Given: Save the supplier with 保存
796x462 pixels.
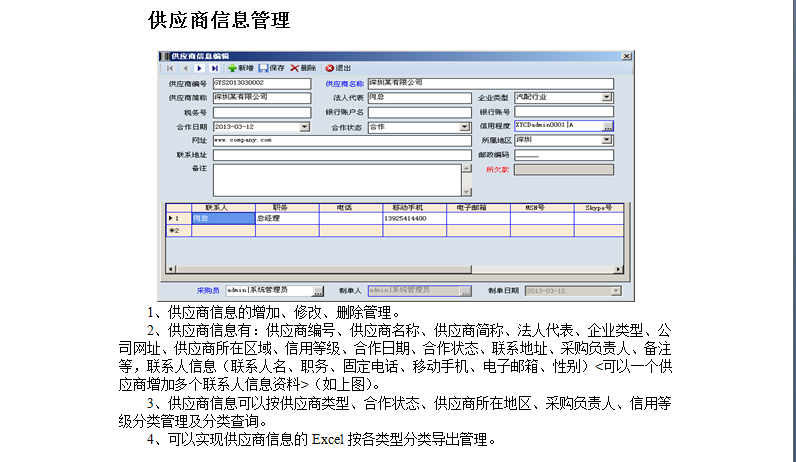Looking at the screenshot, I should (271, 68).
